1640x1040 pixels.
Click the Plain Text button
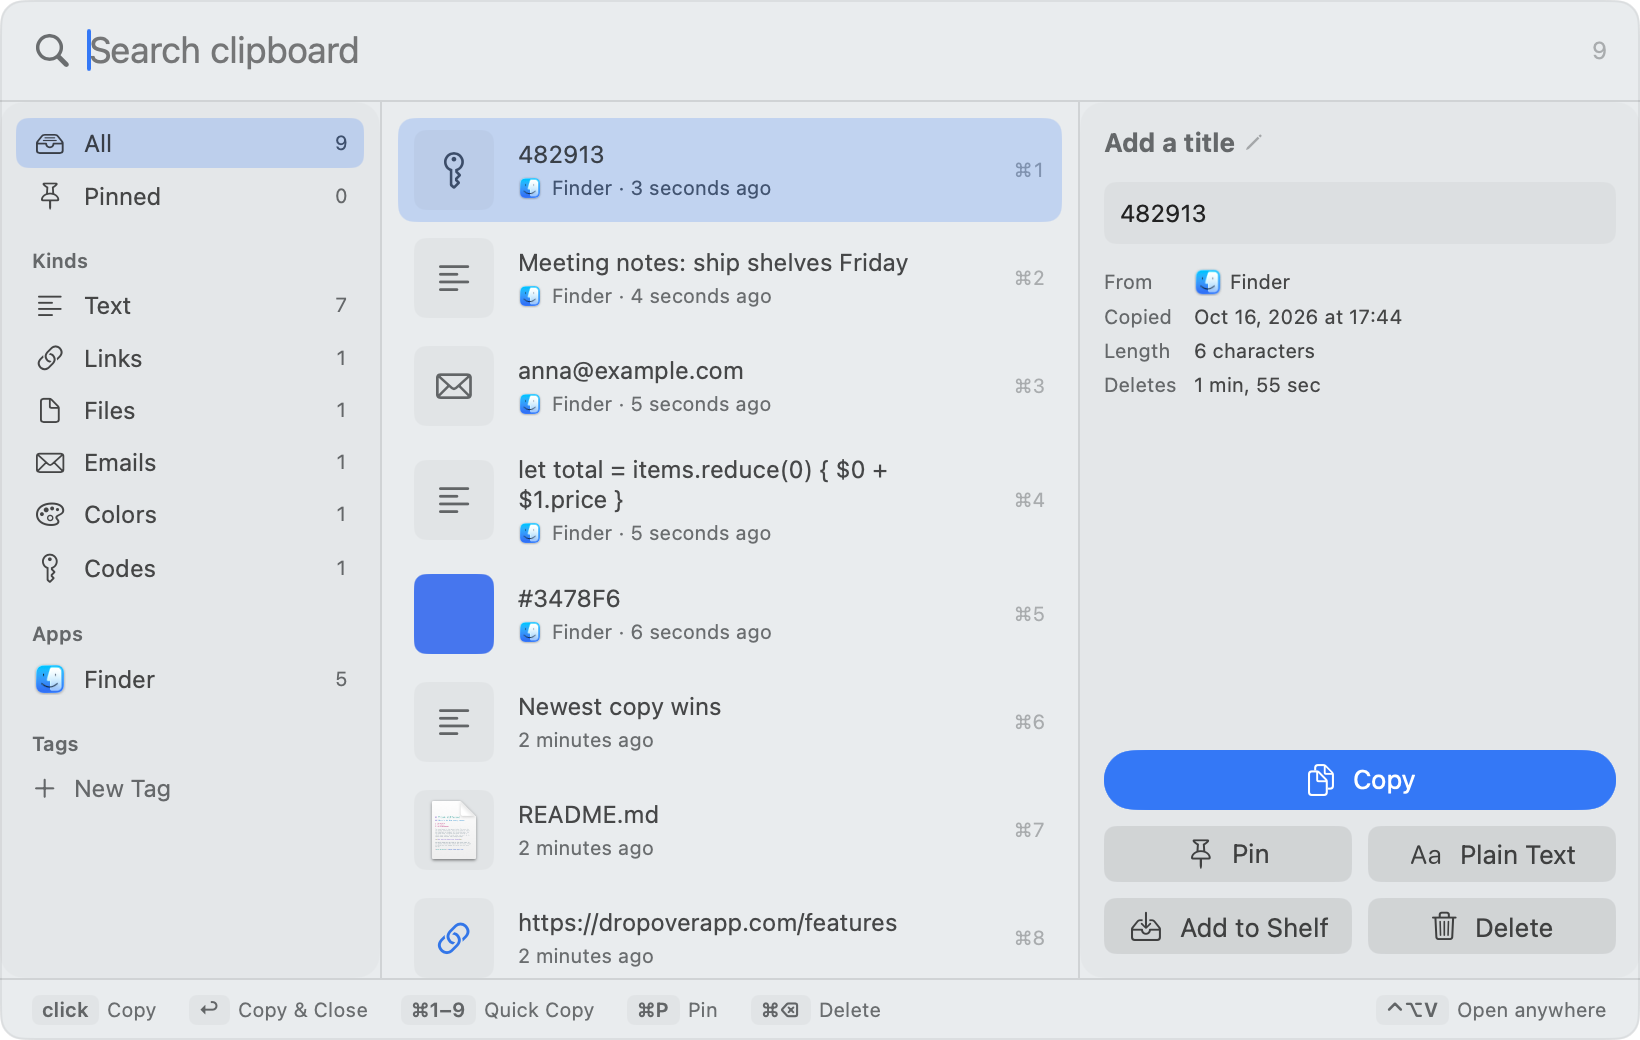pyautogui.click(x=1492, y=854)
